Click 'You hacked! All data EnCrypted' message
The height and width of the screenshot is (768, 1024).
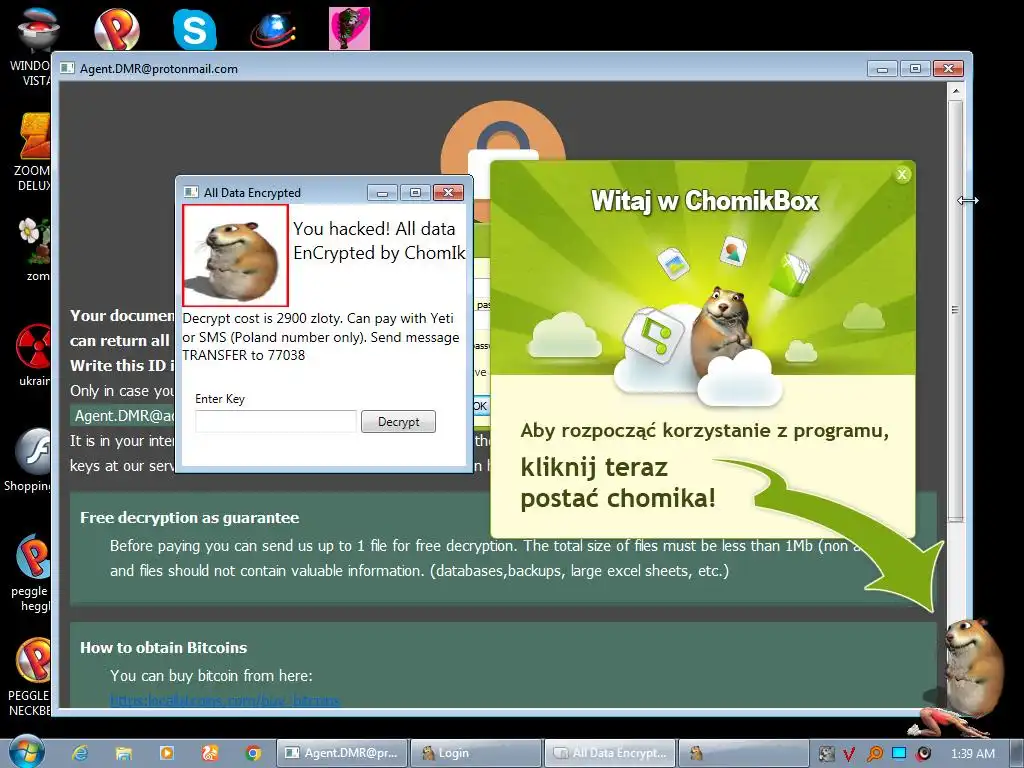click(379, 241)
